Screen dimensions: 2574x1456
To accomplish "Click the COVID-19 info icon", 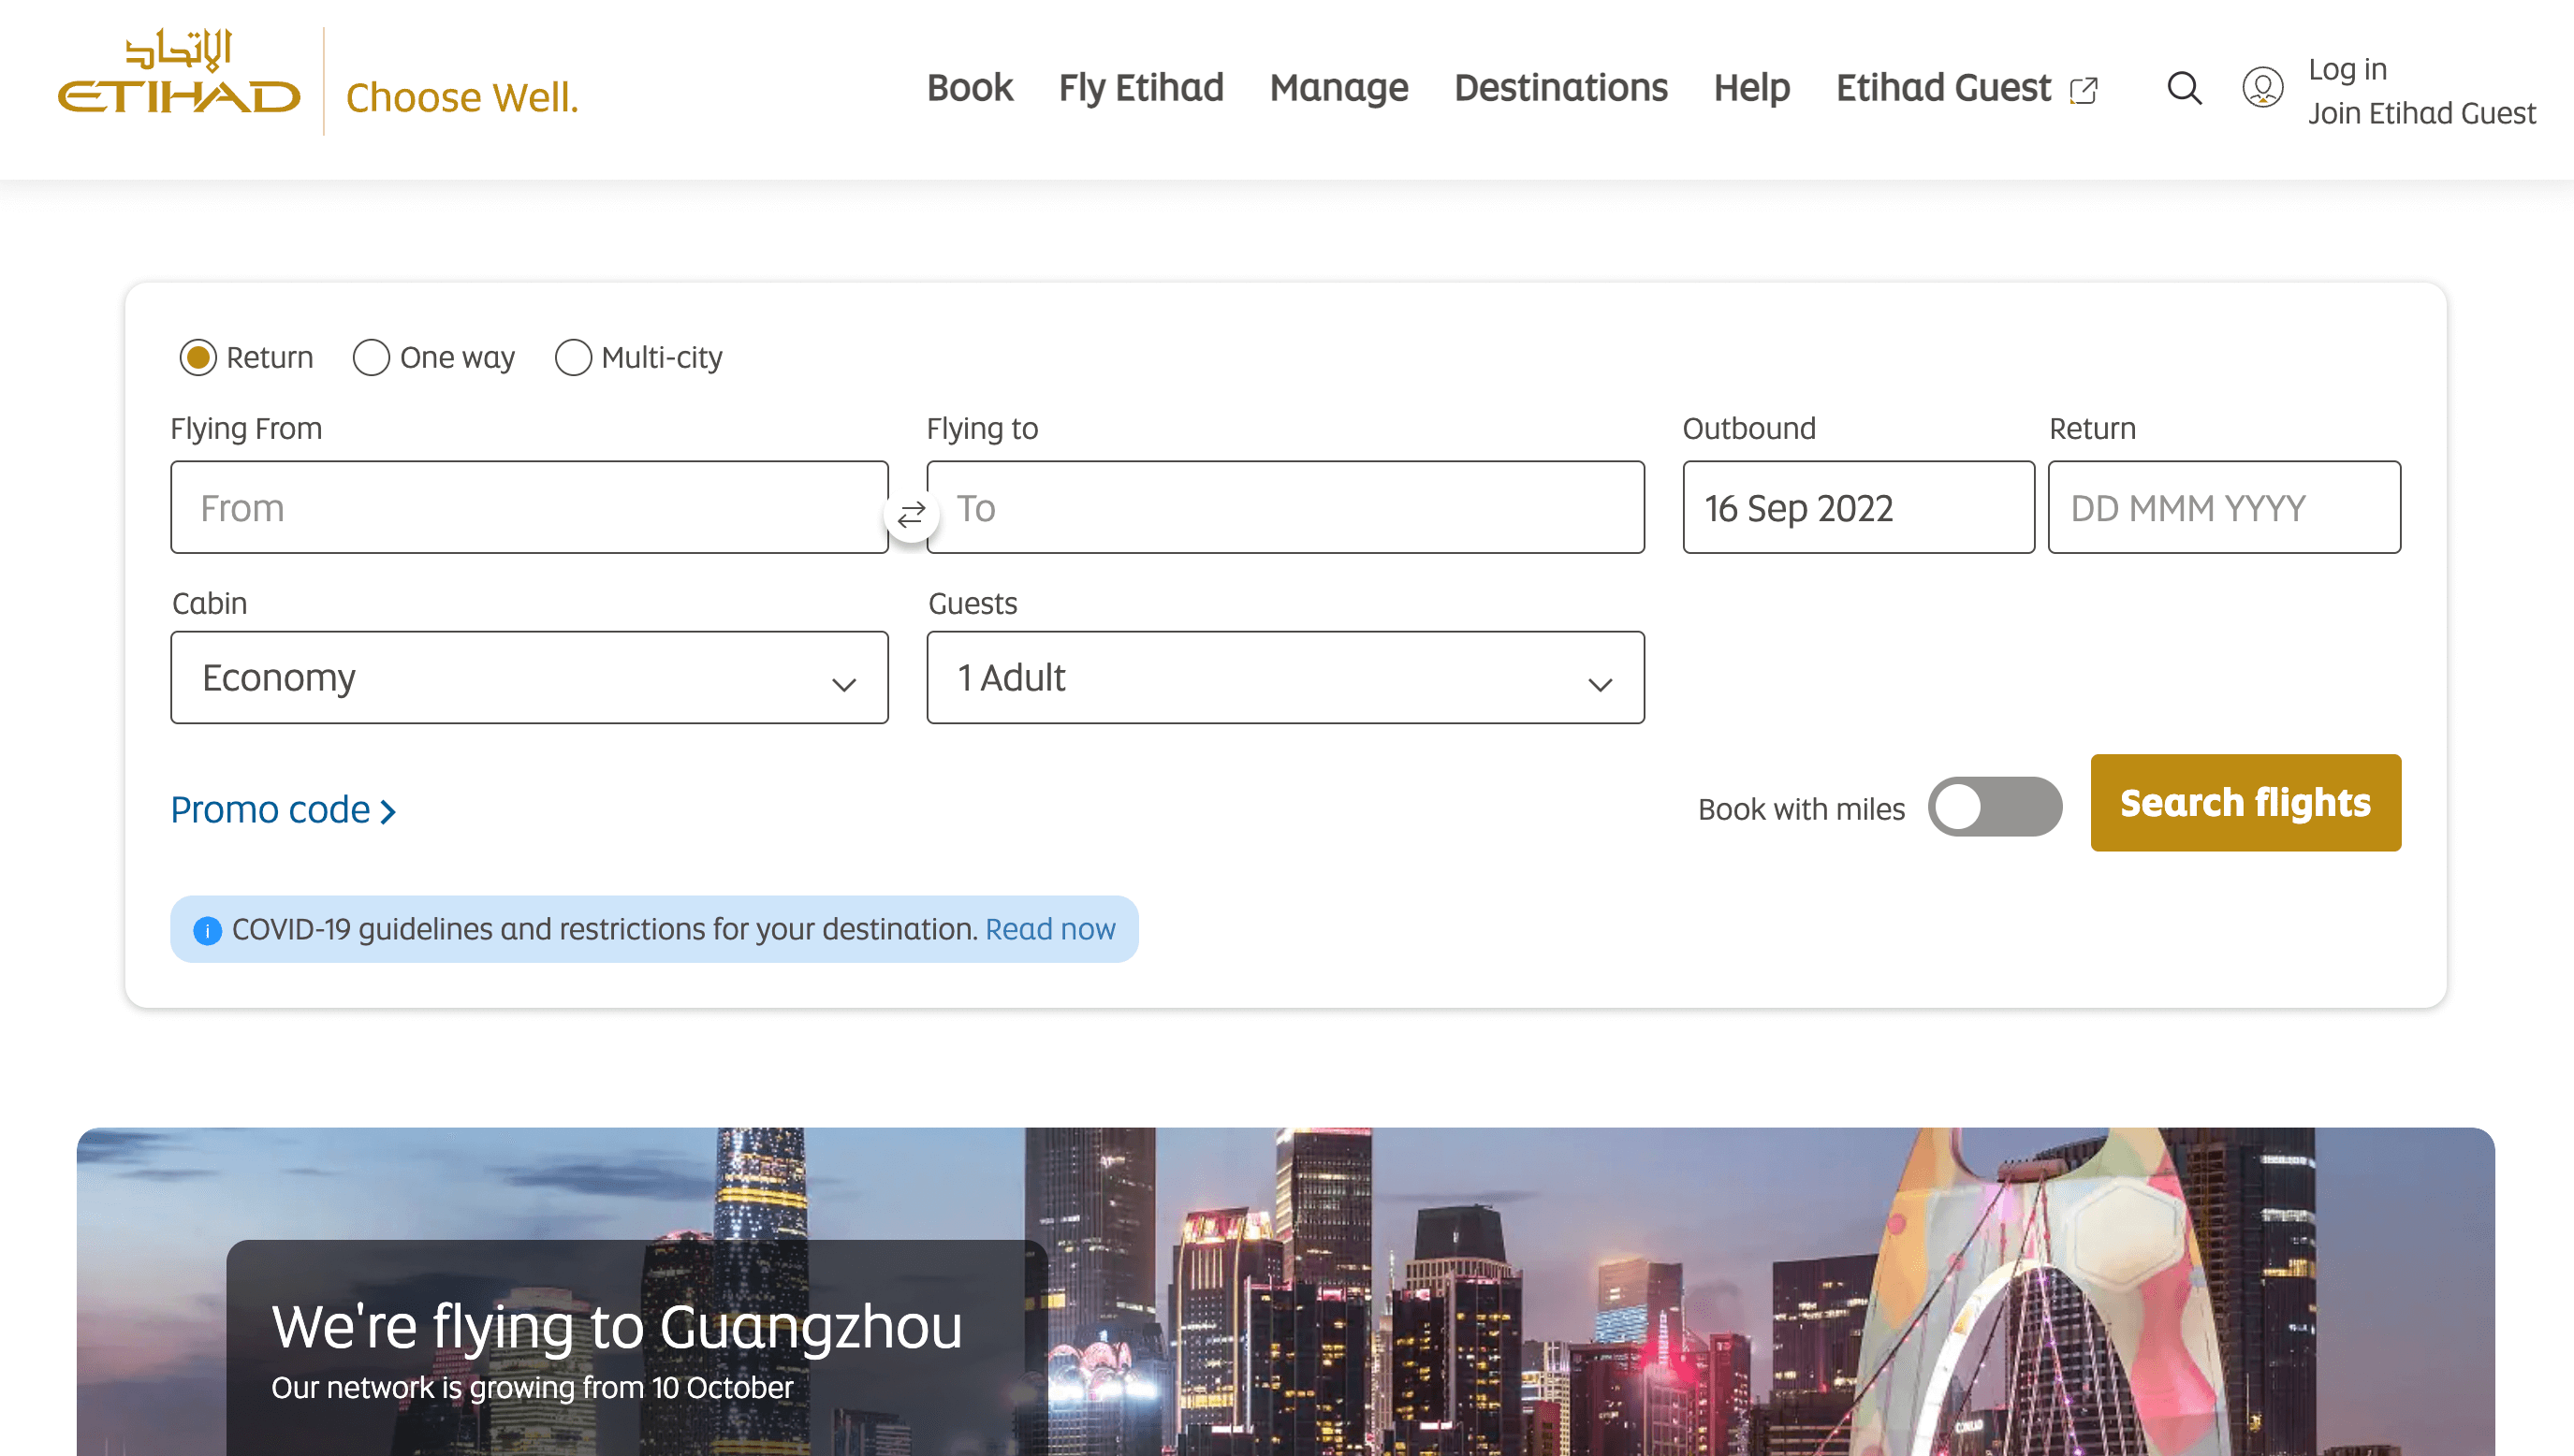I will (207, 930).
